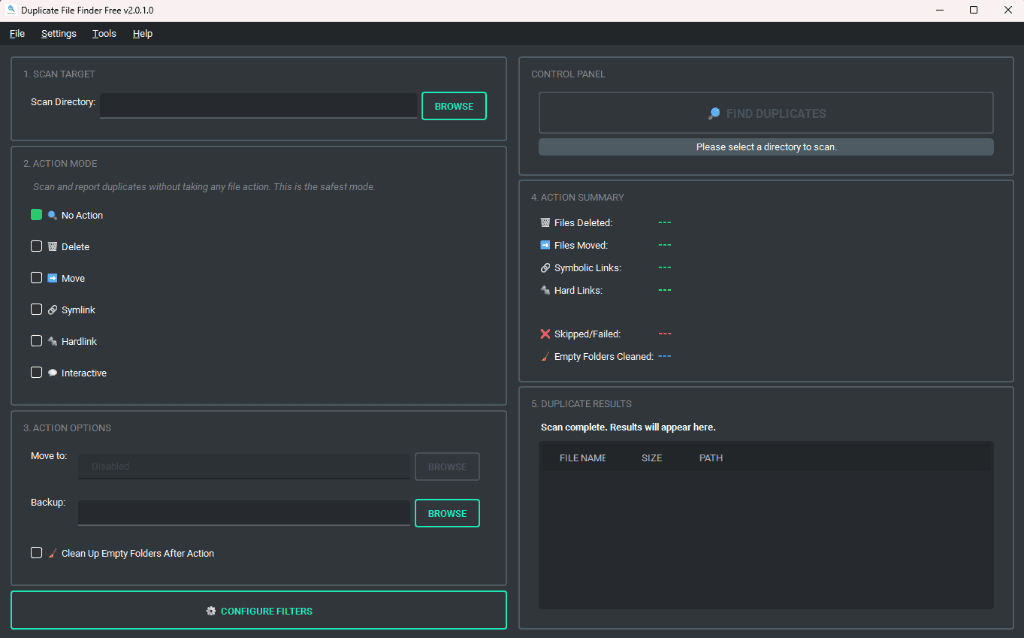Enable Clean Up Empty Folders After Action

pyautogui.click(x=36, y=552)
